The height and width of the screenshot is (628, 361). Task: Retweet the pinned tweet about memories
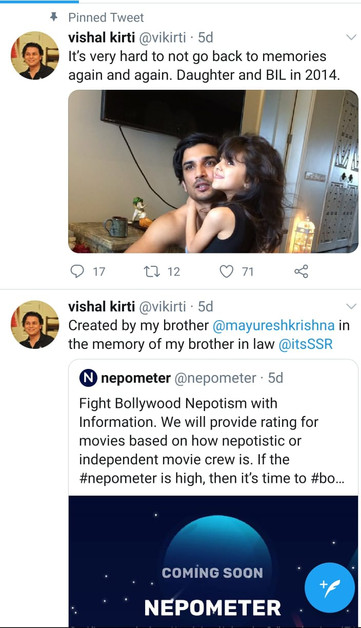(152, 272)
